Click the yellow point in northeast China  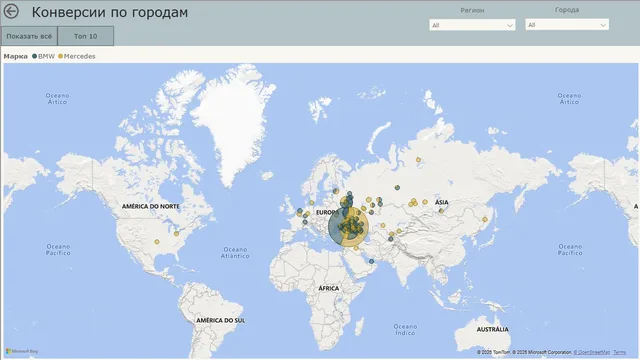[485, 220]
